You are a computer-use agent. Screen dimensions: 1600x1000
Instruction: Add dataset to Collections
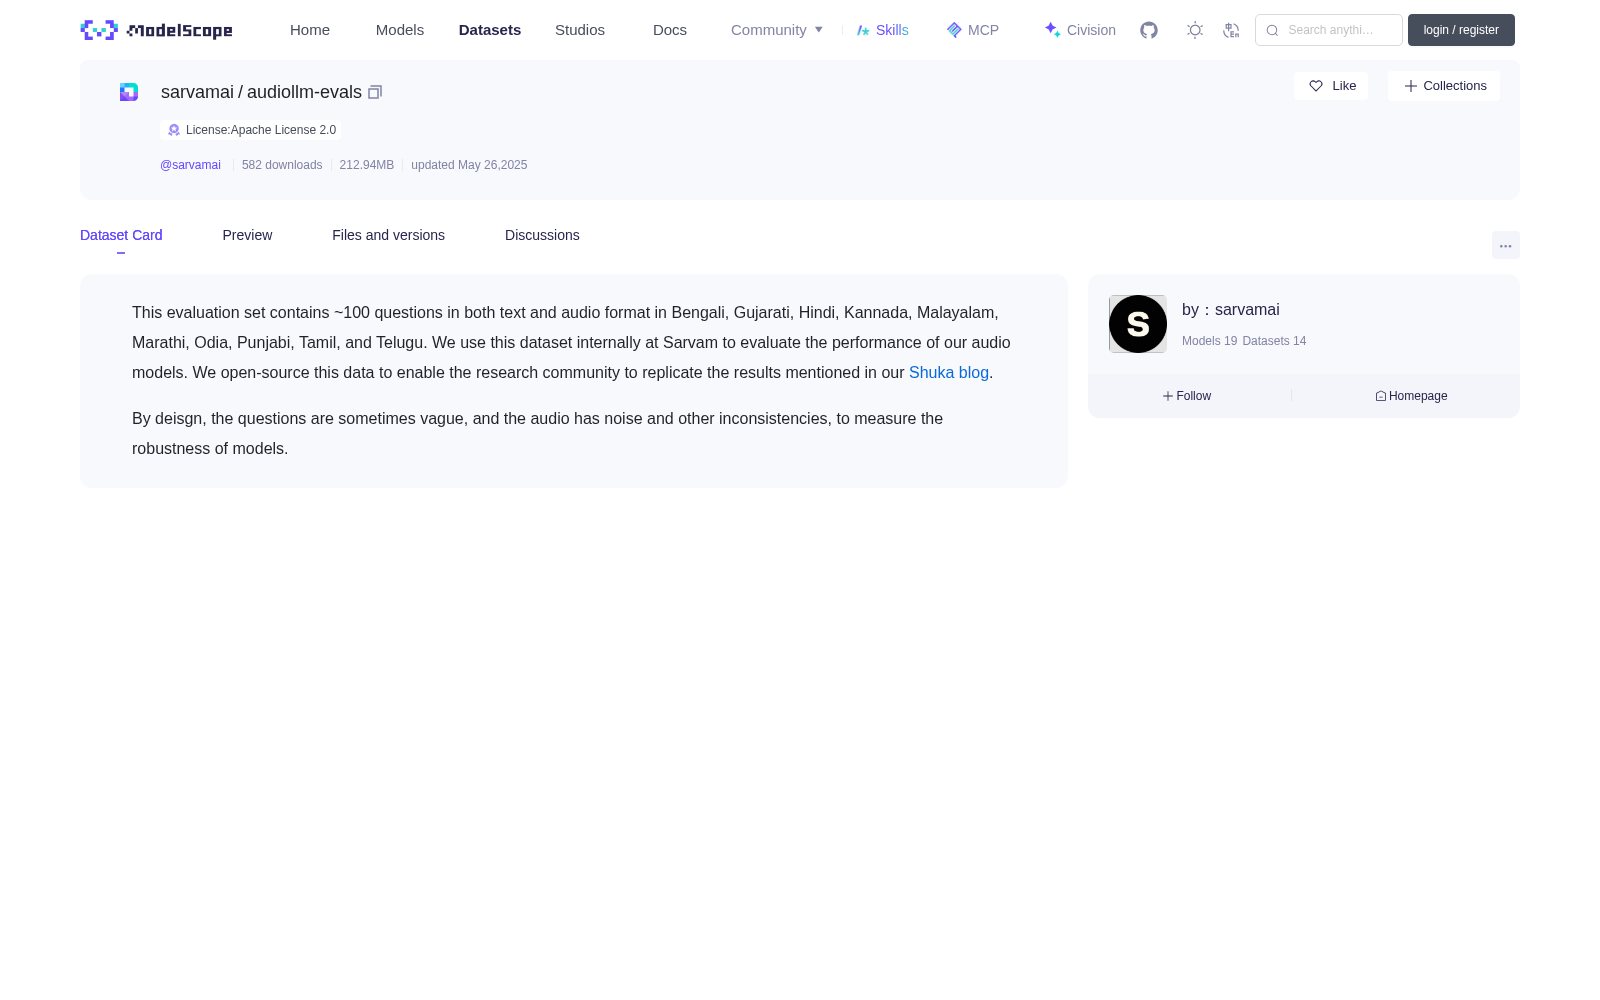click(x=1444, y=86)
